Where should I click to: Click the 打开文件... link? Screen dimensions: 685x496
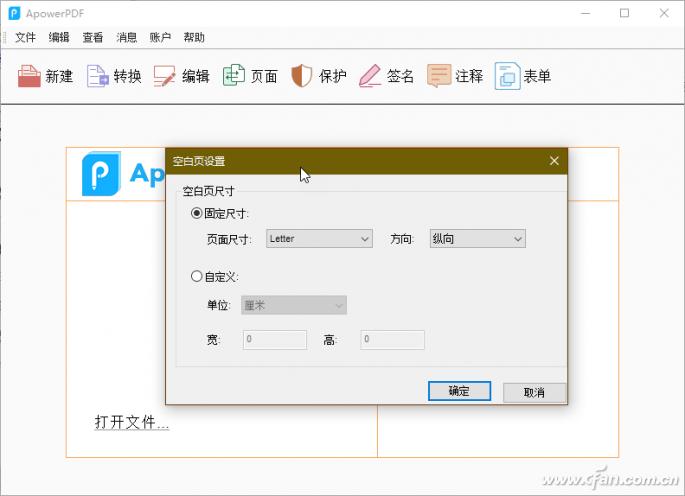[x=132, y=422]
